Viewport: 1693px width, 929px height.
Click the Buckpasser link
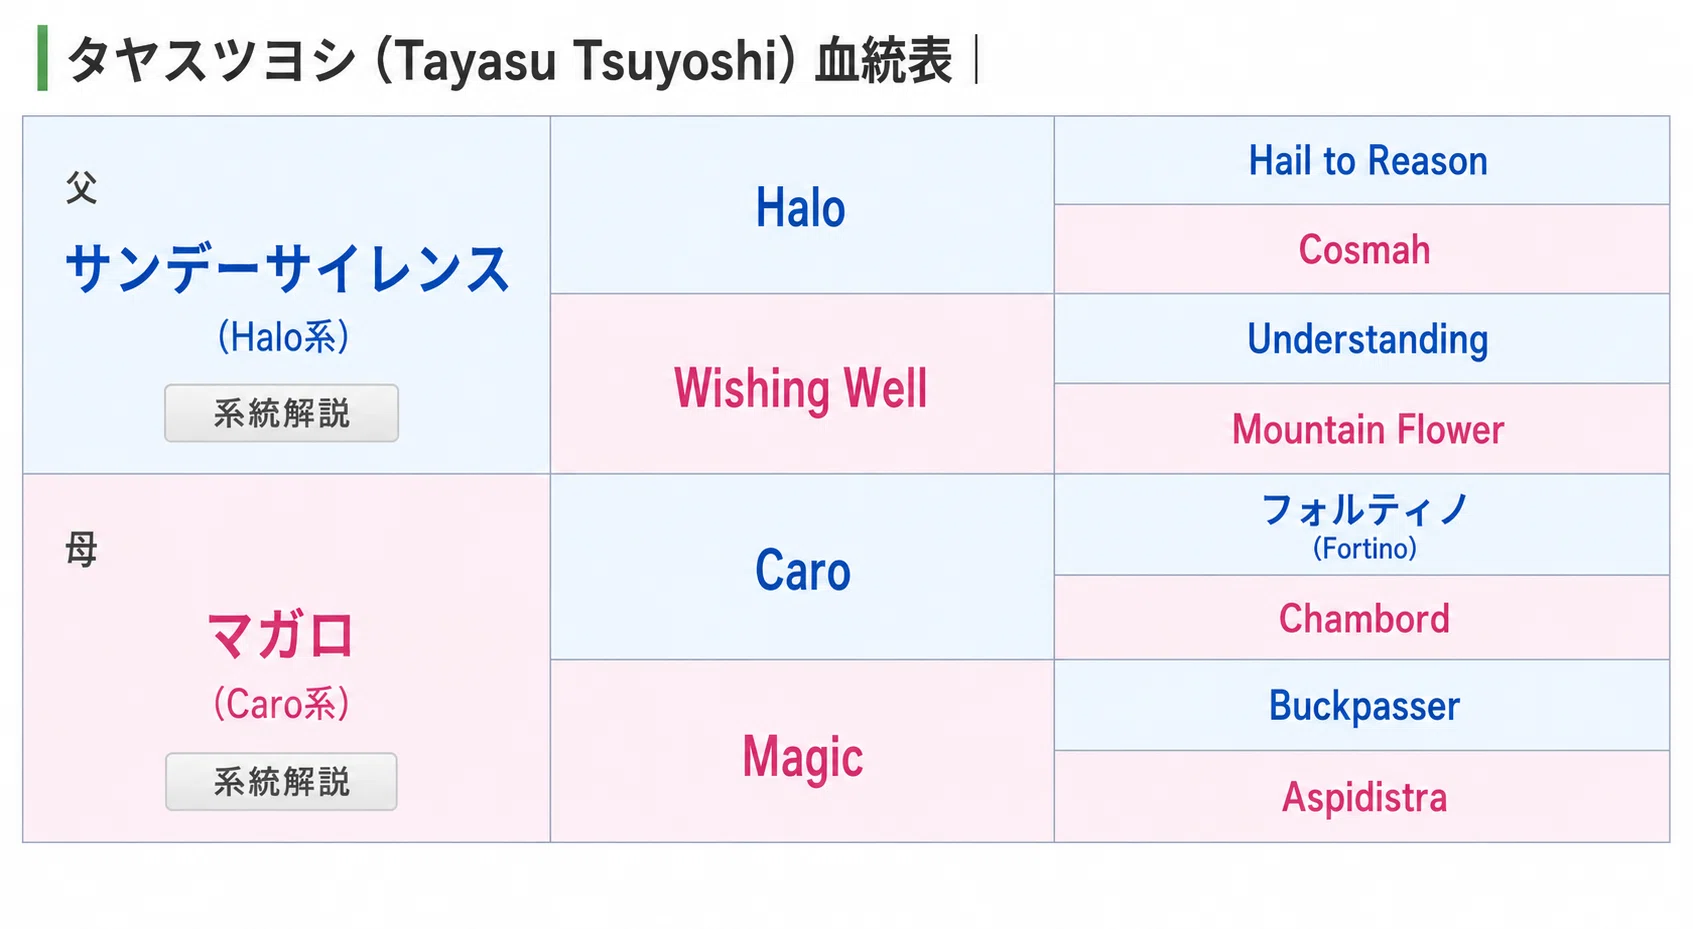(x=1364, y=706)
